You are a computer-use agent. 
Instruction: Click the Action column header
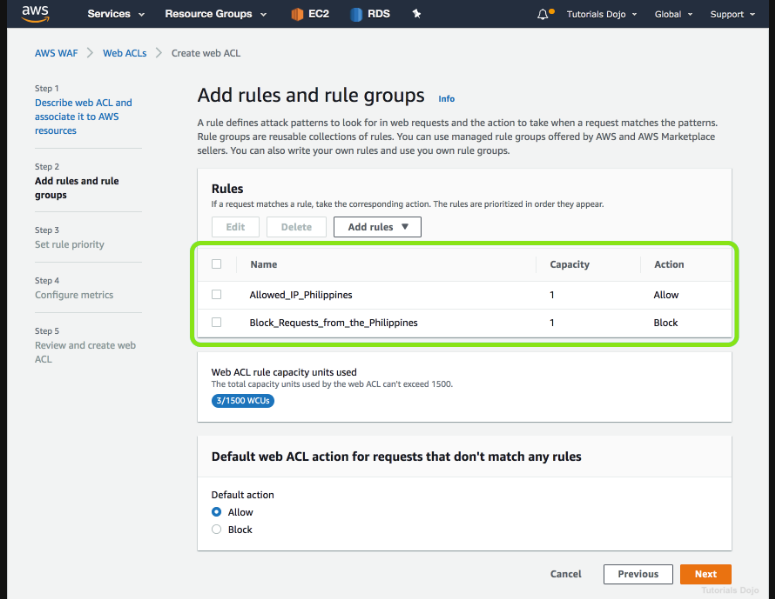coord(669,264)
